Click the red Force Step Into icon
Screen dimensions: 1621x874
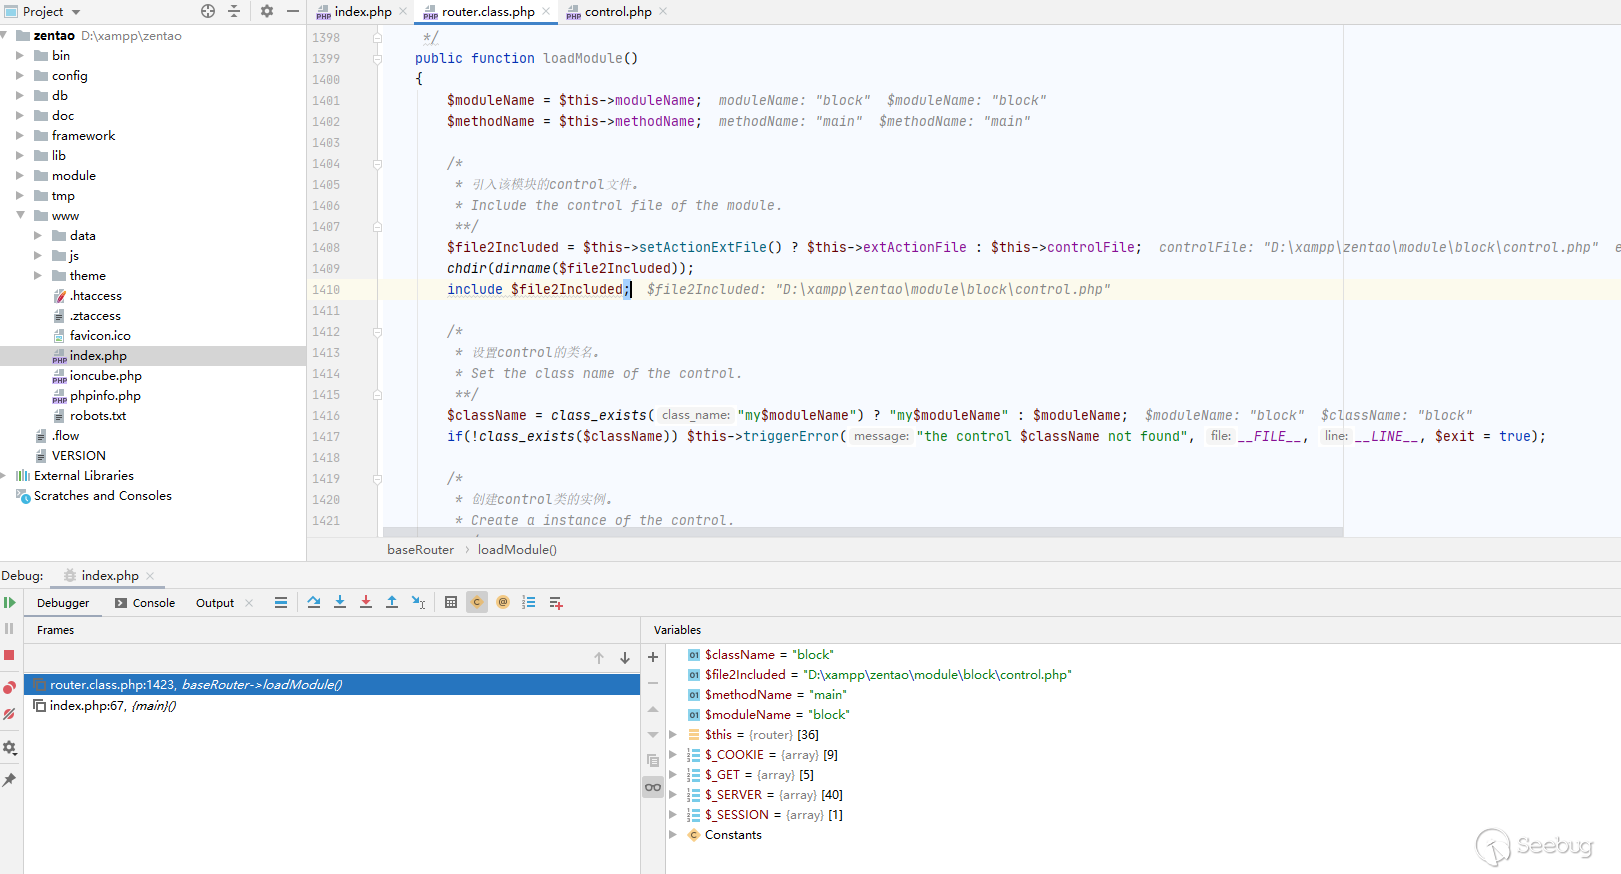pos(366,602)
